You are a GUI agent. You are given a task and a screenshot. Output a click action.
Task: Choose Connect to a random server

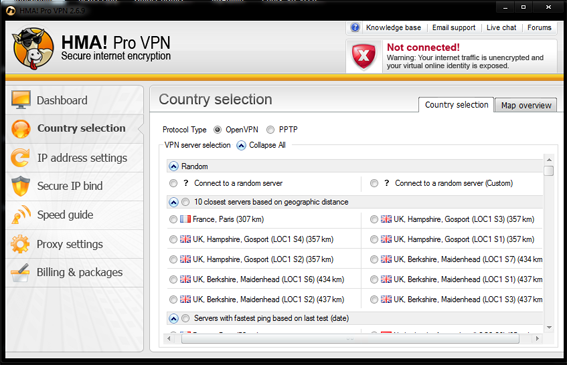click(173, 183)
